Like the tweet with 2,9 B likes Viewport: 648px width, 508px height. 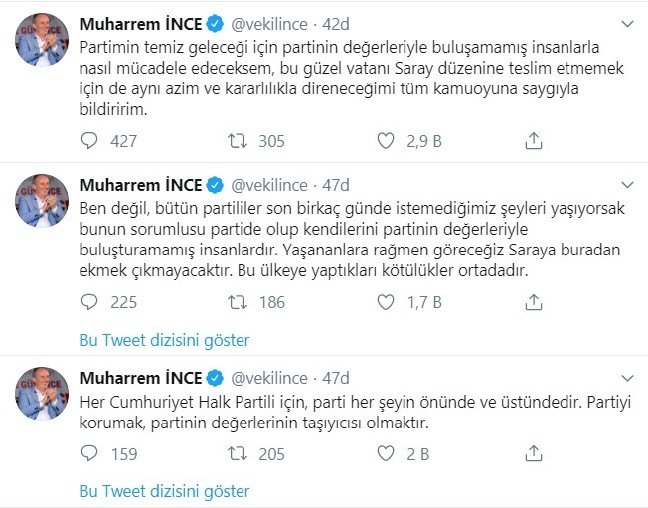coord(386,140)
